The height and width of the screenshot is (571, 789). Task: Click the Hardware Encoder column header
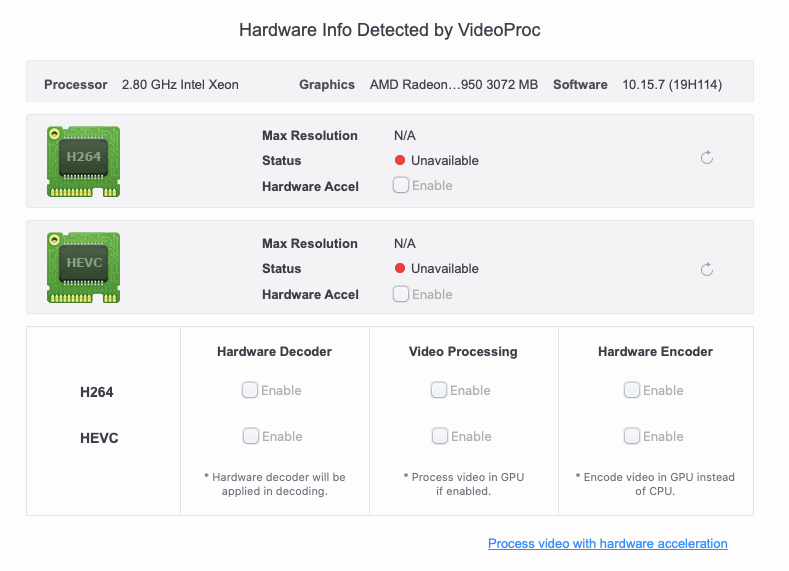click(x=655, y=352)
